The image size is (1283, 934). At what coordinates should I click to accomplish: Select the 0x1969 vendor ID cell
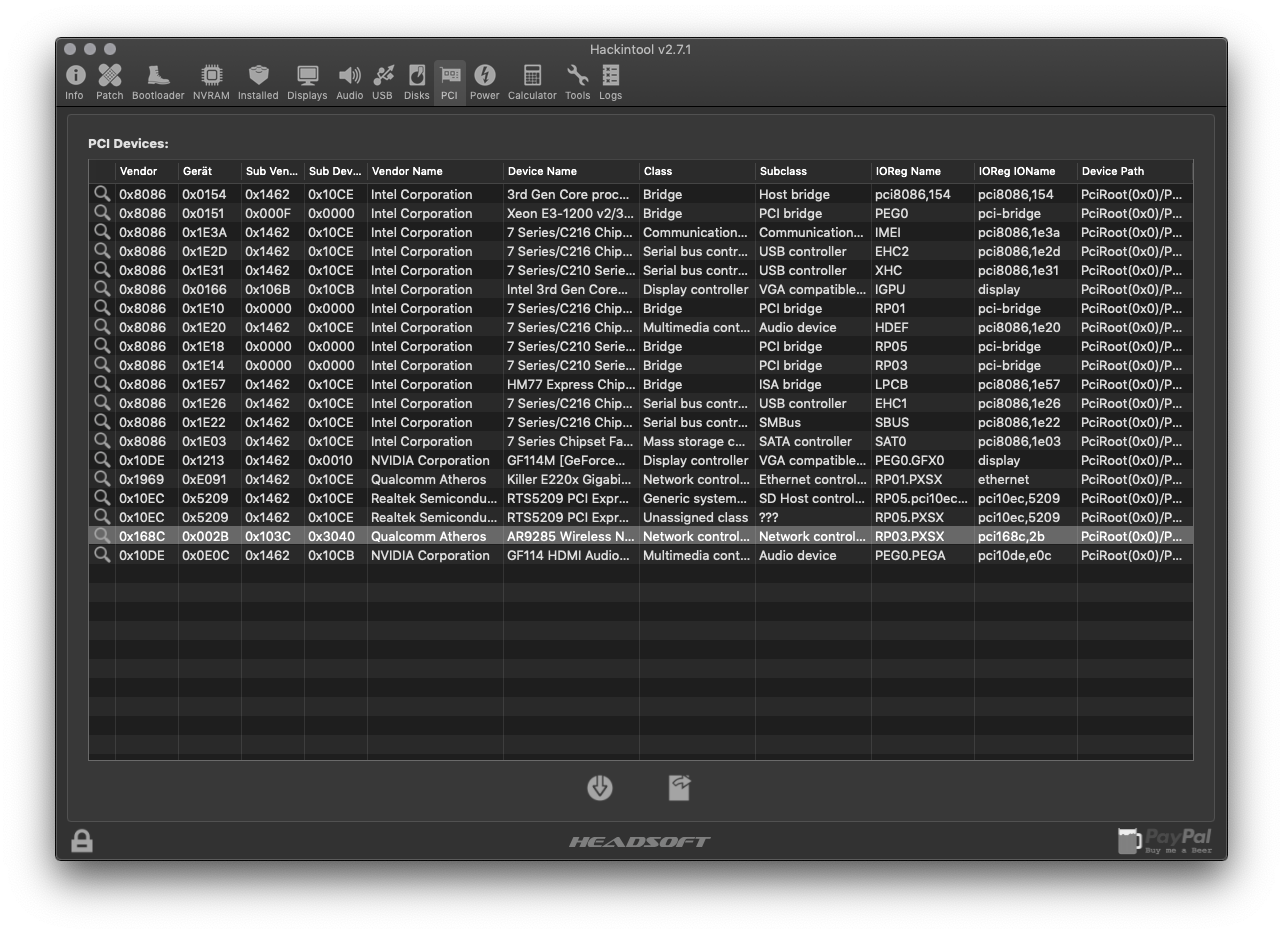142,479
